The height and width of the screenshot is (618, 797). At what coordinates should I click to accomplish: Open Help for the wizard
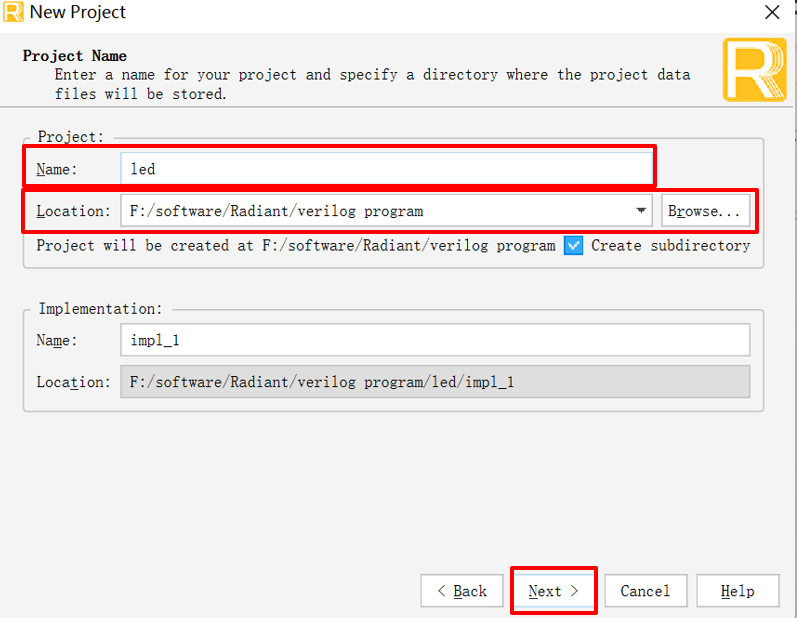tap(738, 591)
